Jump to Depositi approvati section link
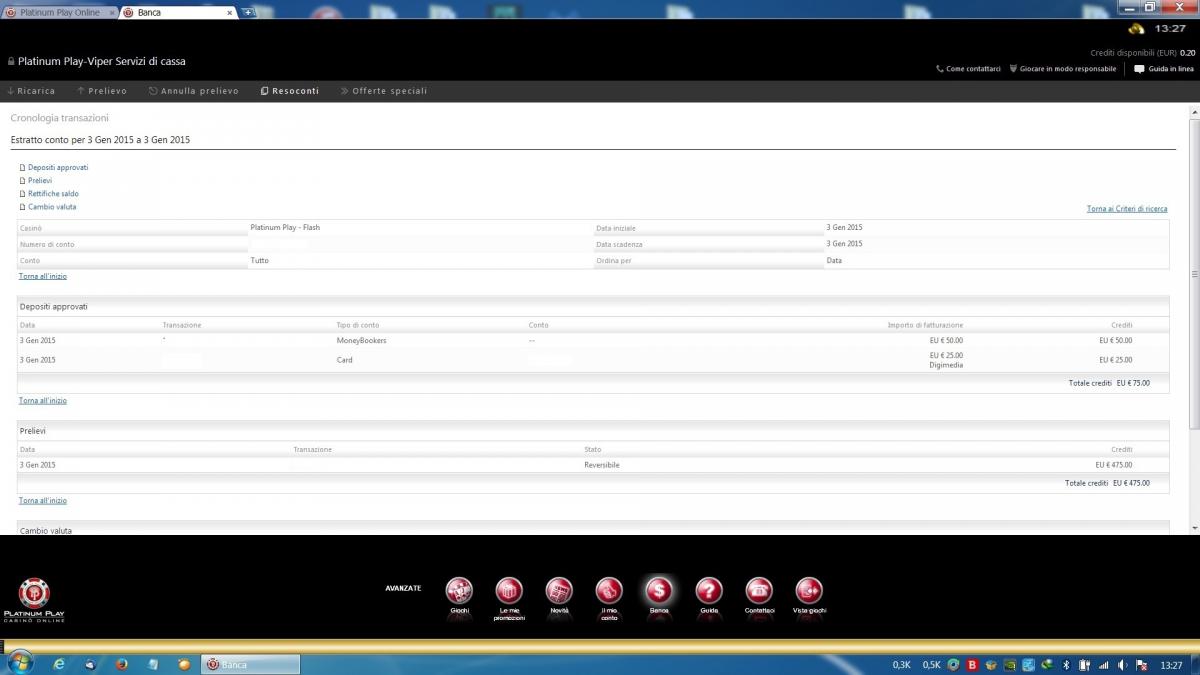The height and width of the screenshot is (675, 1200). pyautogui.click(x=58, y=168)
